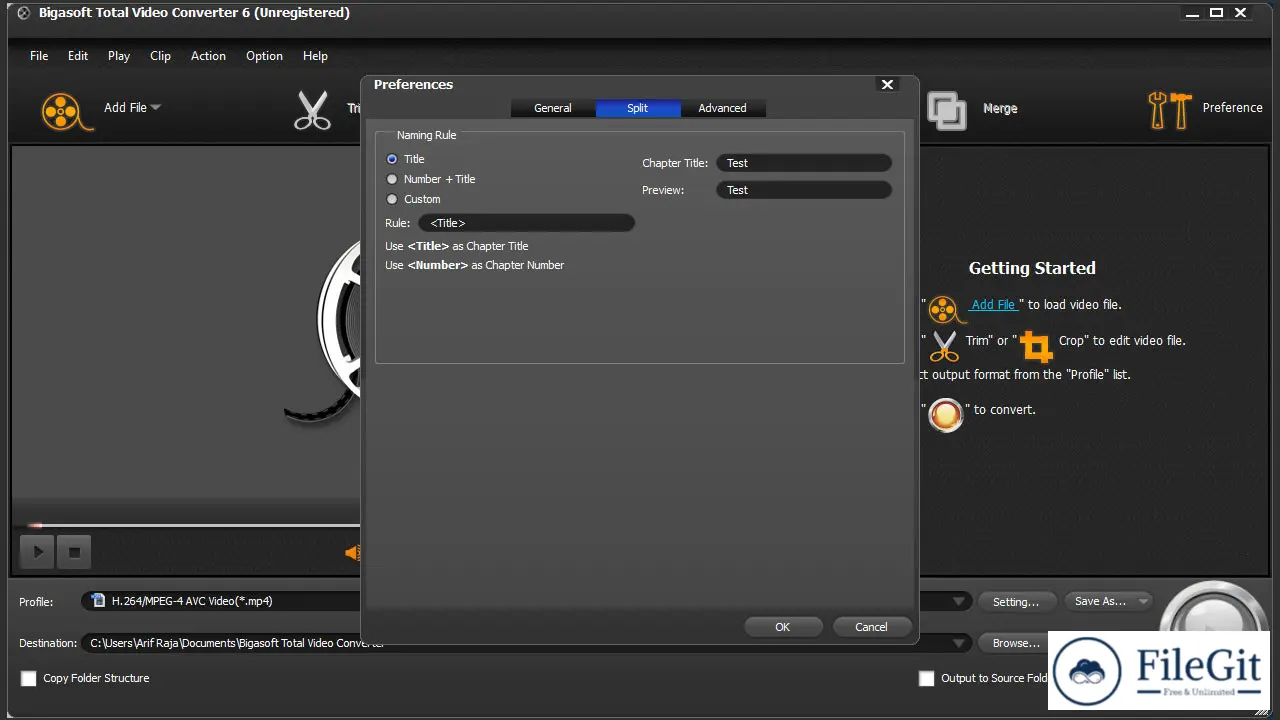The image size is (1280, 720).
Task: Enable Copy Folder Structure checkbox
Action: [x=29, y=678]
